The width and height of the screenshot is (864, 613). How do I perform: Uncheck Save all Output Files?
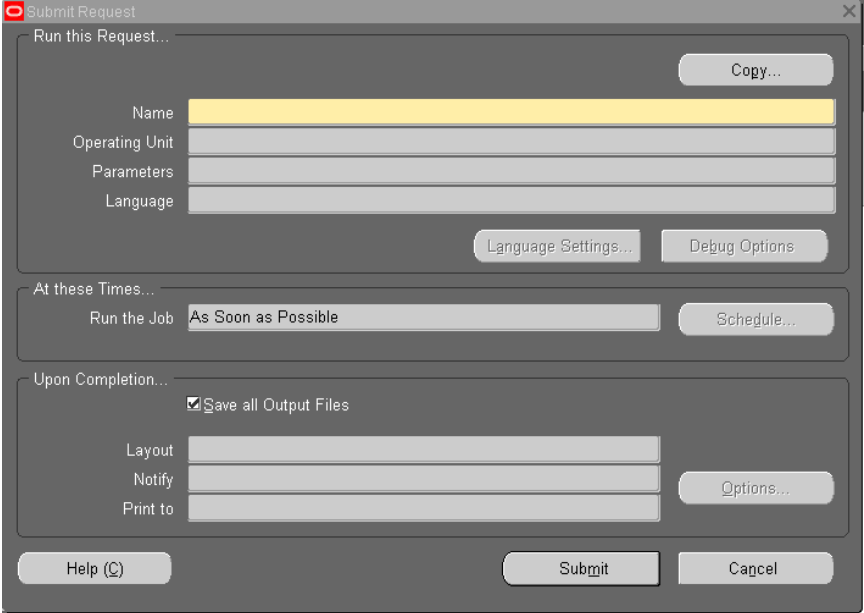194,405
